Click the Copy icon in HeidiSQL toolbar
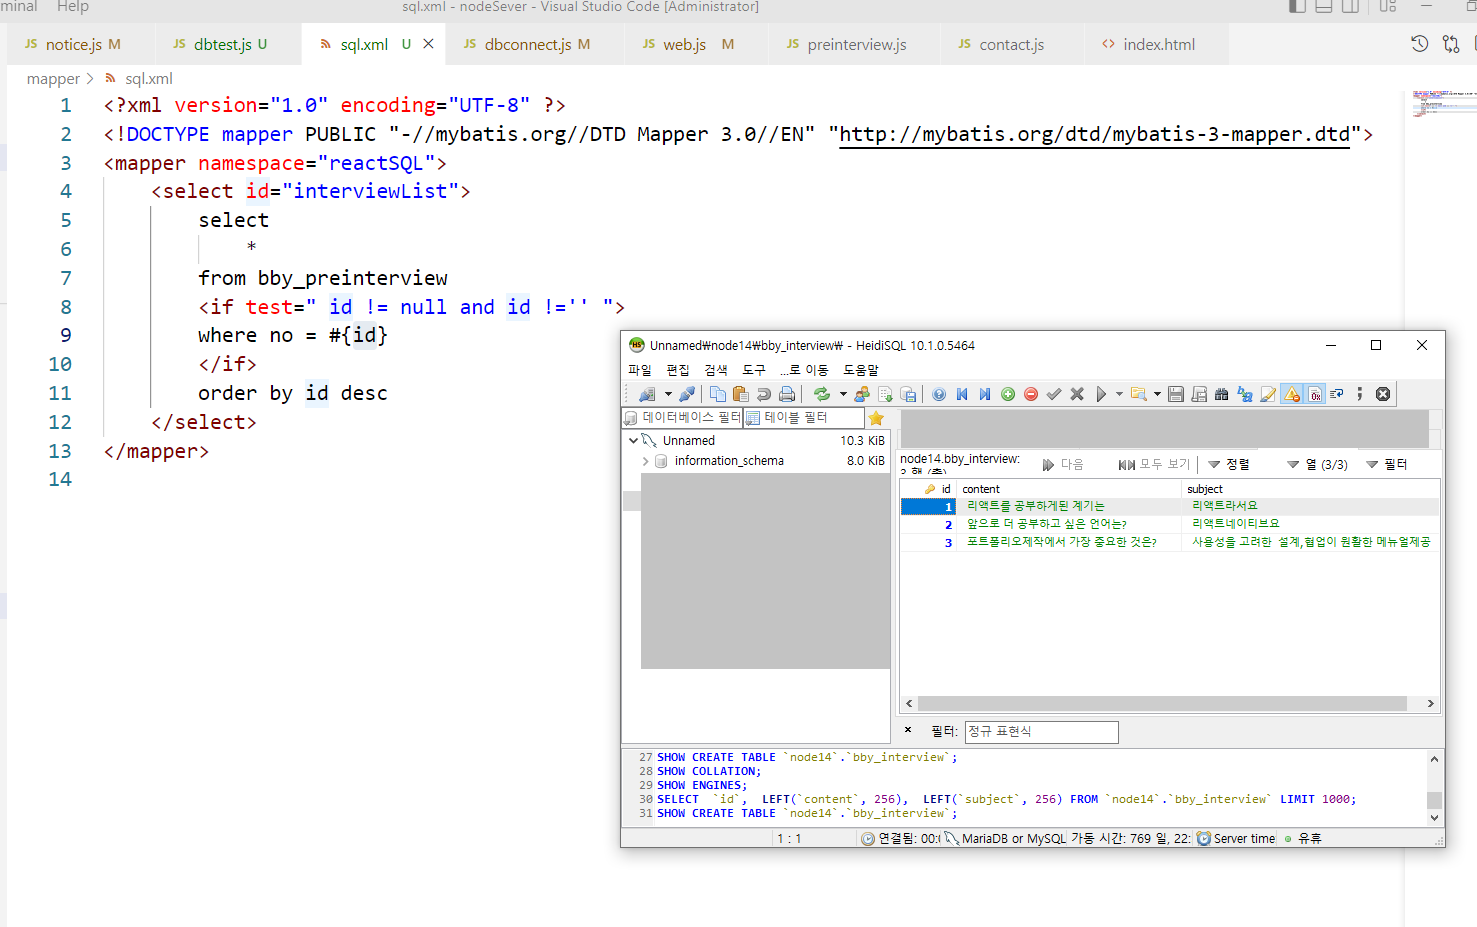The width and height of the screenshot is (1477, 927). point(717,394)
